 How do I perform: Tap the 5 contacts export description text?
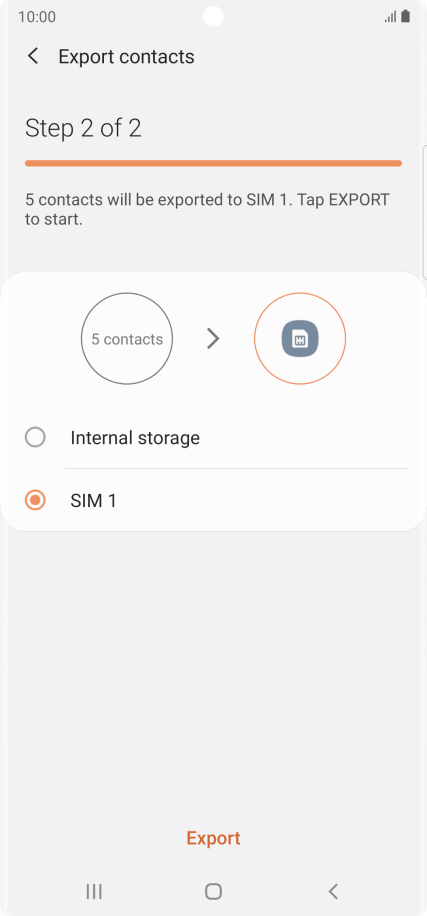pyautogui.click(x=207, y=209)
